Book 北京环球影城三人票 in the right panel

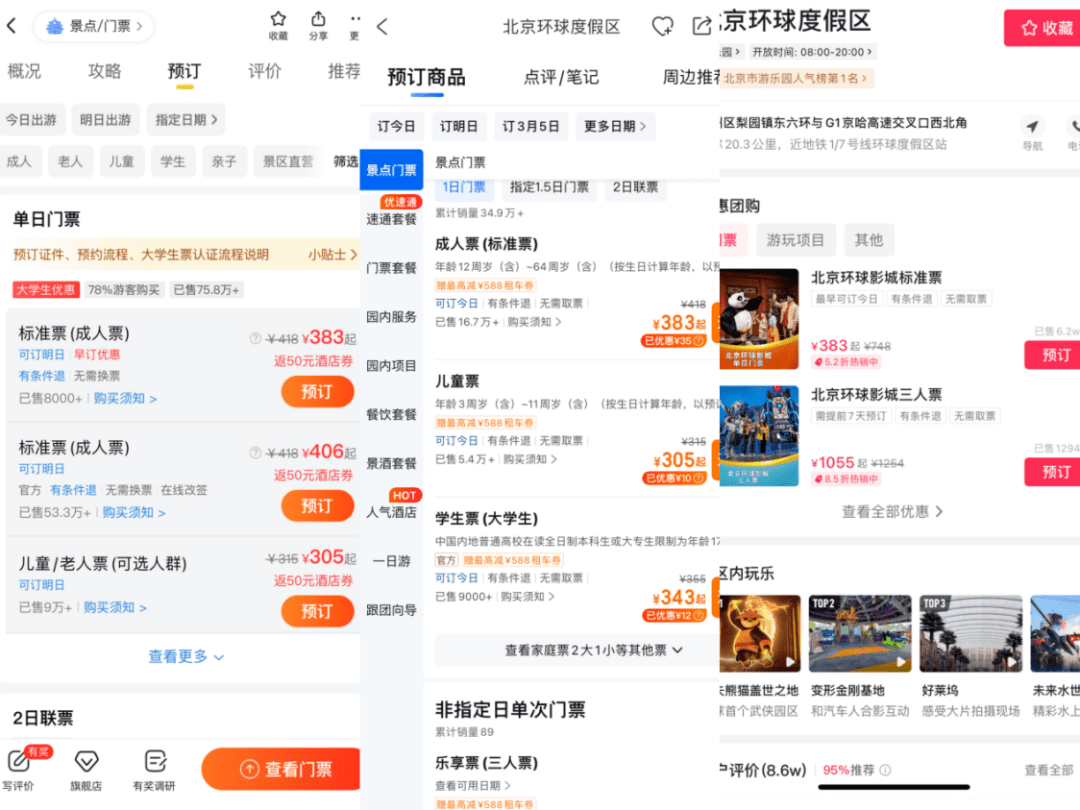click(1052, 472)
